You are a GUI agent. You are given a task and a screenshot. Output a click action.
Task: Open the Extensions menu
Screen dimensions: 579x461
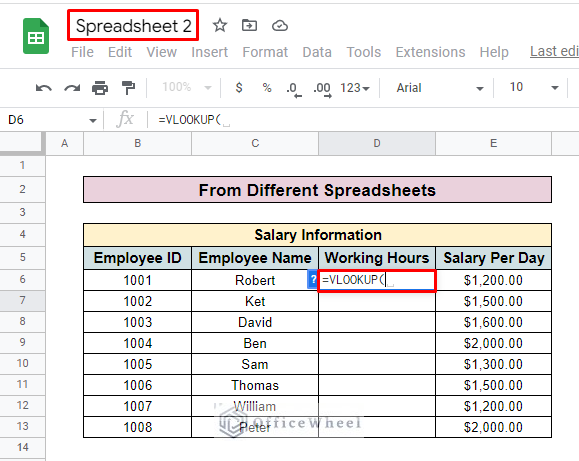[430, 52]
